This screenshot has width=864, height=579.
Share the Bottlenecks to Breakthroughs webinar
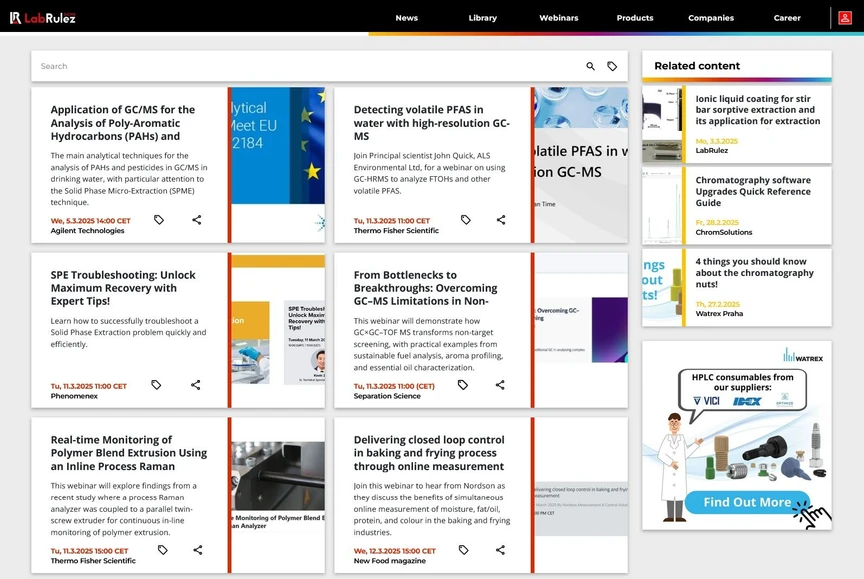pos(500,385)
